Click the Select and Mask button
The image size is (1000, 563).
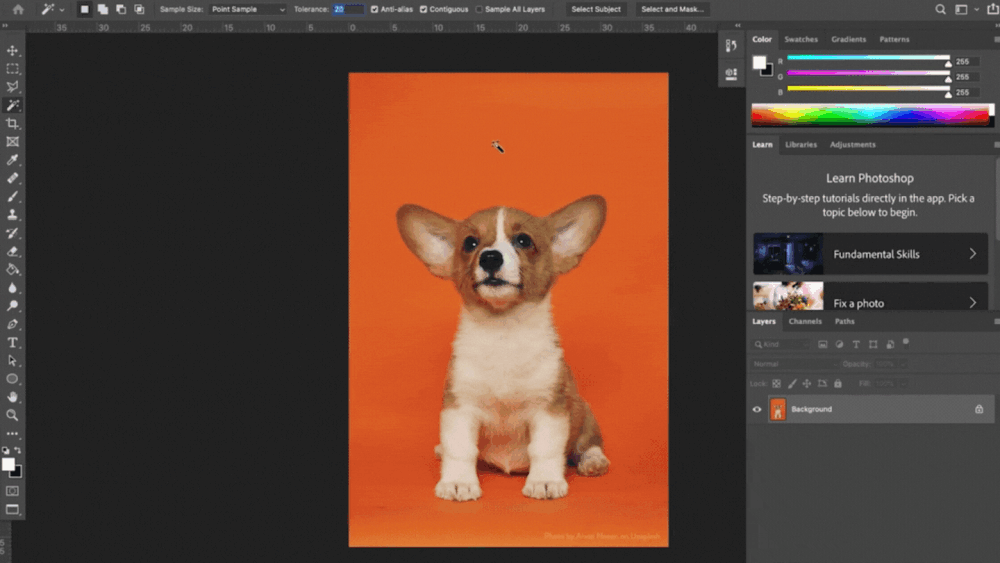672,10
